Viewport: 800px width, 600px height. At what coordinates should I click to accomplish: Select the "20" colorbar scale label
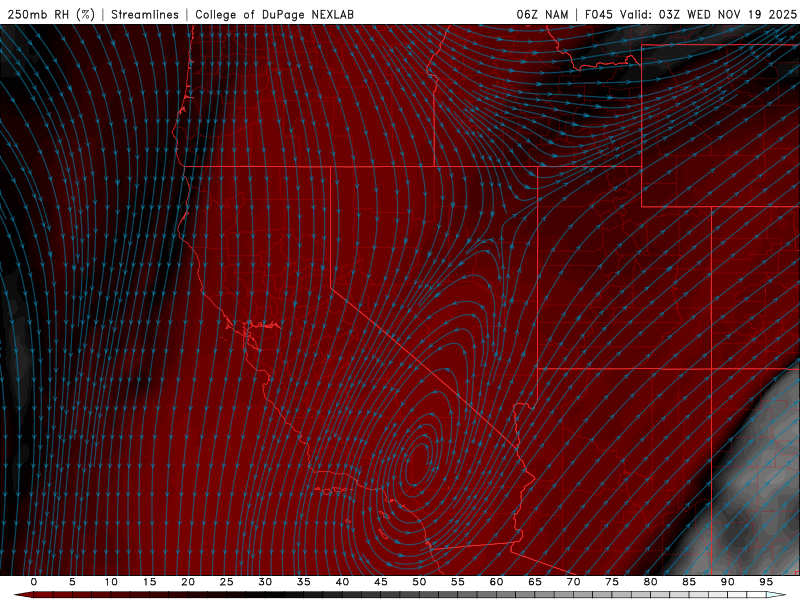188,582
